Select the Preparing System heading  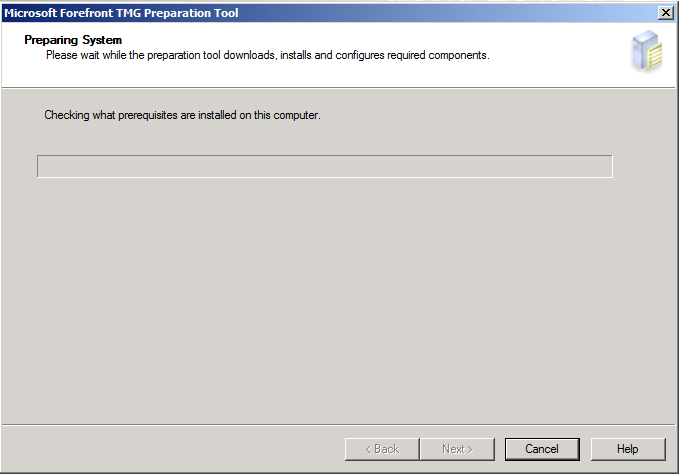[x=73, y=40]
